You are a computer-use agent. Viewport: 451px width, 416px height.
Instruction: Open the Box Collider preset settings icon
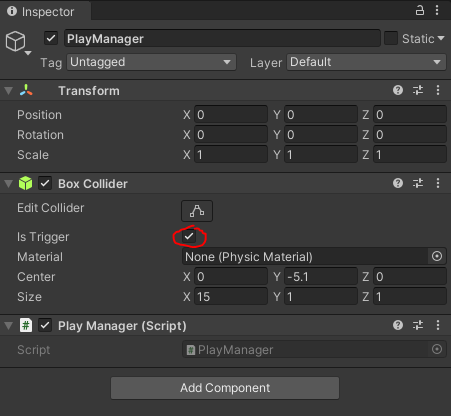tap(418, 183)
